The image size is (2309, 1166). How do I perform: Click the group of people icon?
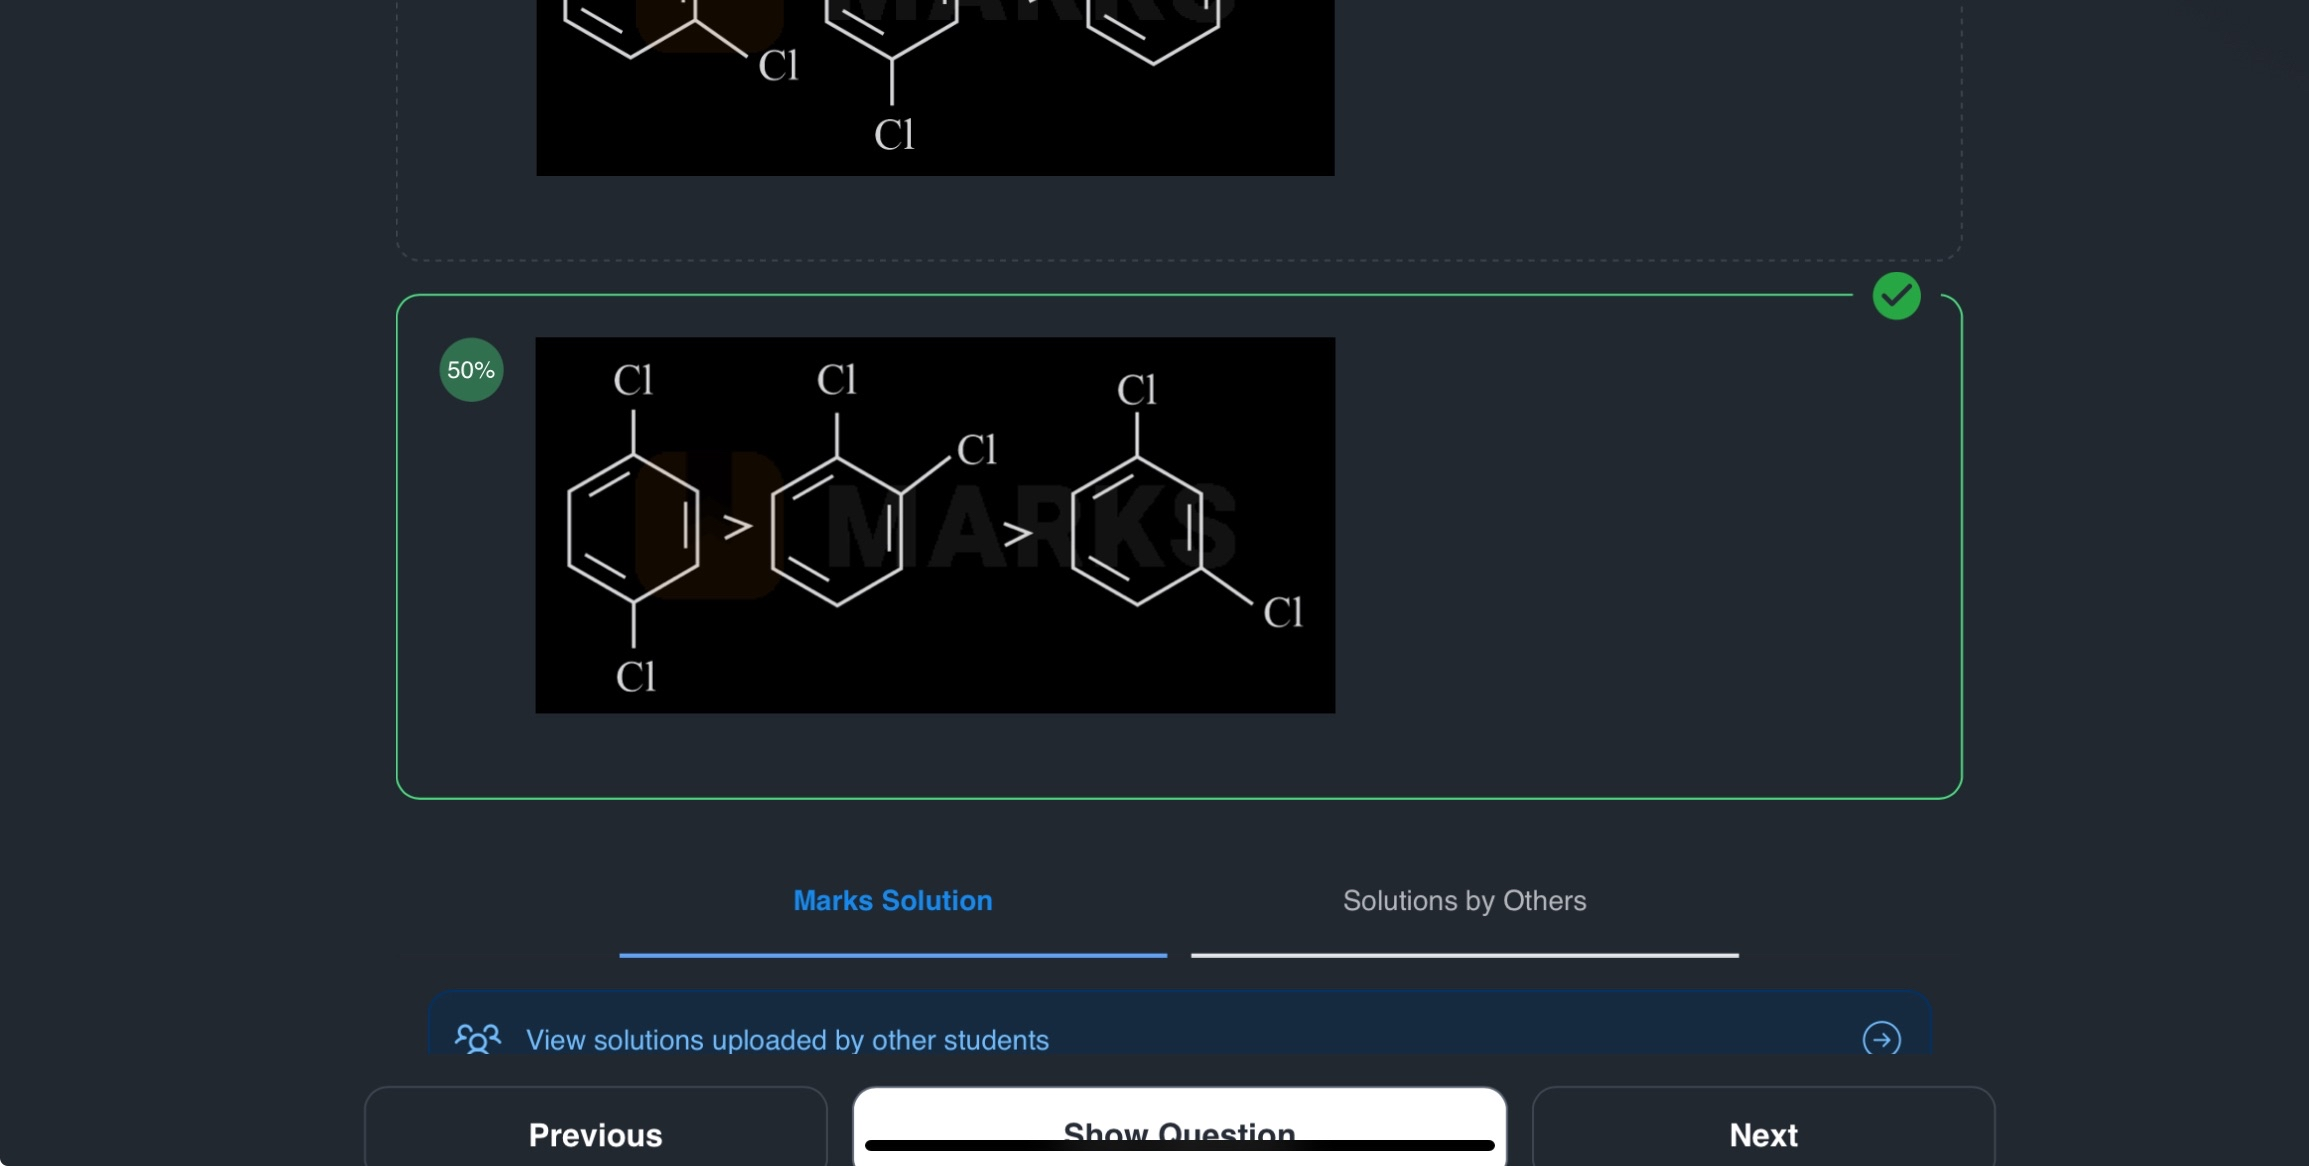(478, 1039)
